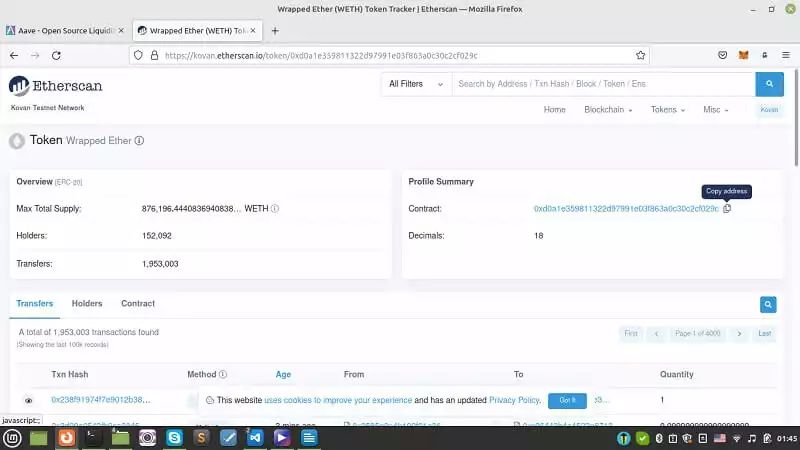
Task: Click the Transfers count 1,953,003
Action: [x=160, y=264]
